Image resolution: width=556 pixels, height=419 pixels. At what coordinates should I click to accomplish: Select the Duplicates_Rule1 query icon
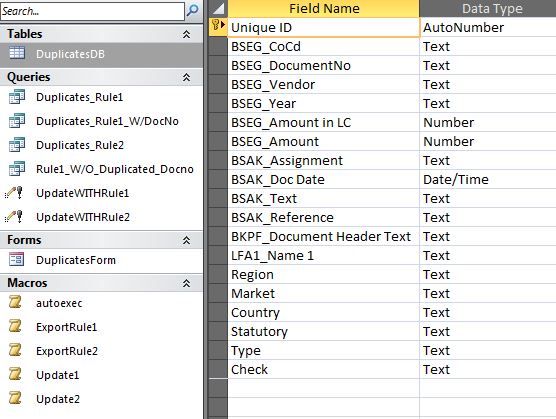click(17, 96)
